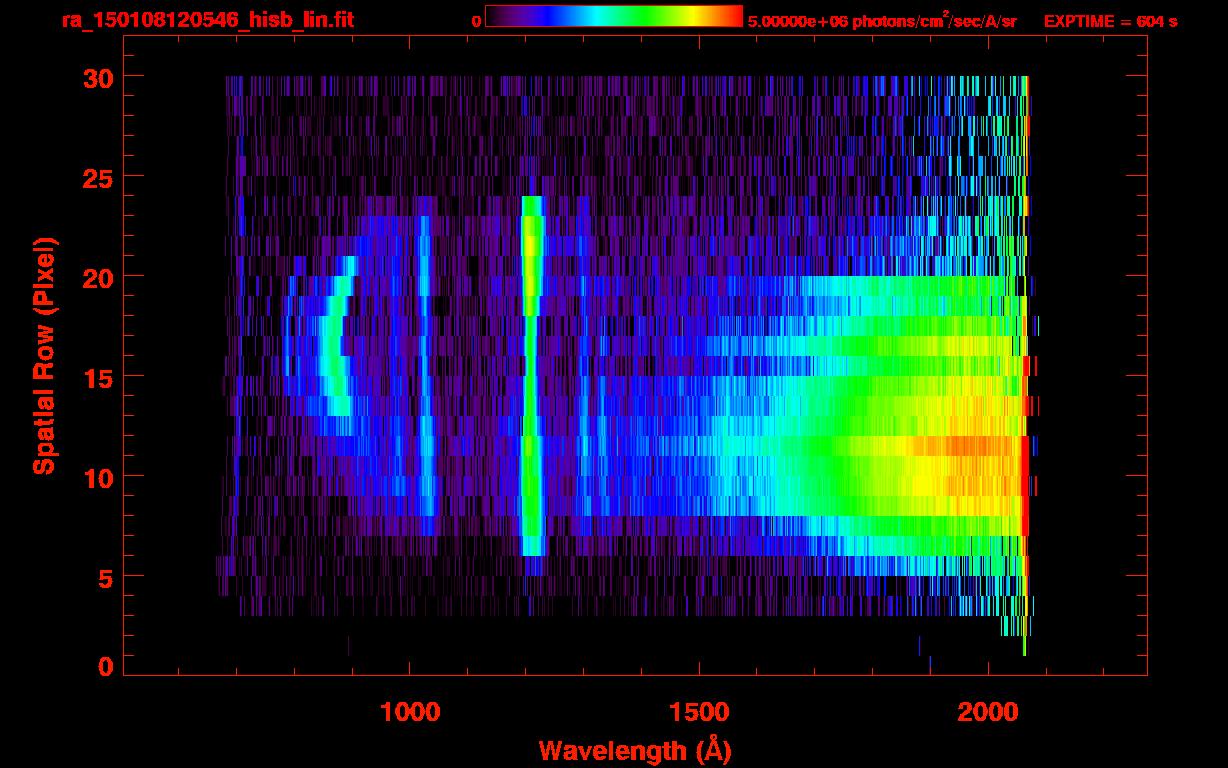
Task: Select the 1000 tick label on the wavelength axis
Action: [409, 712]
